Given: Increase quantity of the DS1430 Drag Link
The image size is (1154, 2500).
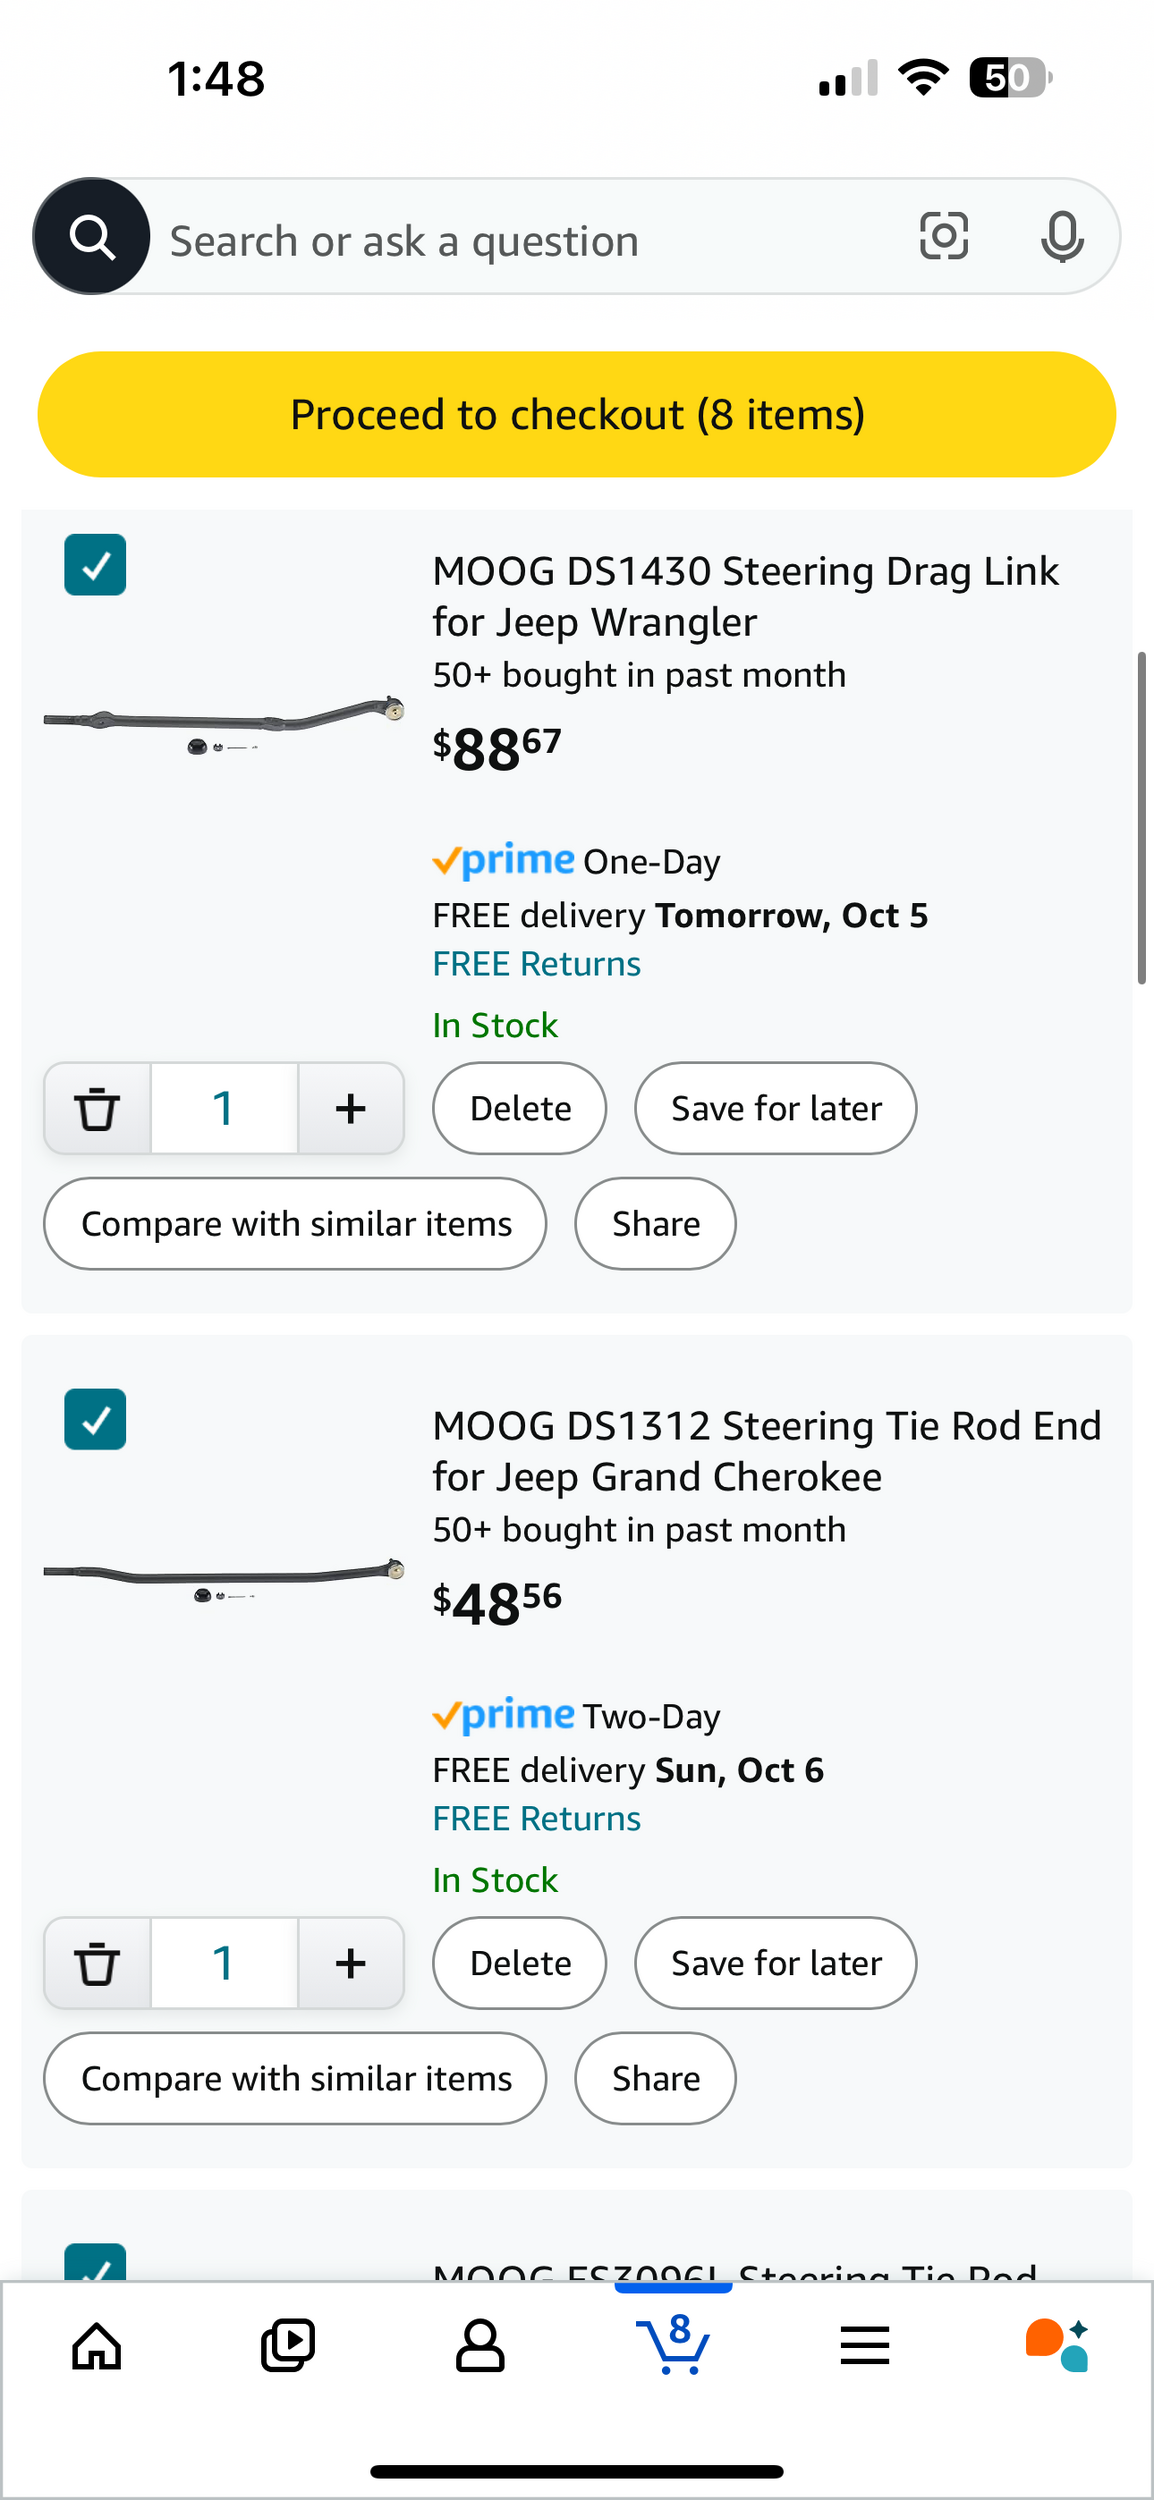Looking at the screenshot, I should point(351,1108).
